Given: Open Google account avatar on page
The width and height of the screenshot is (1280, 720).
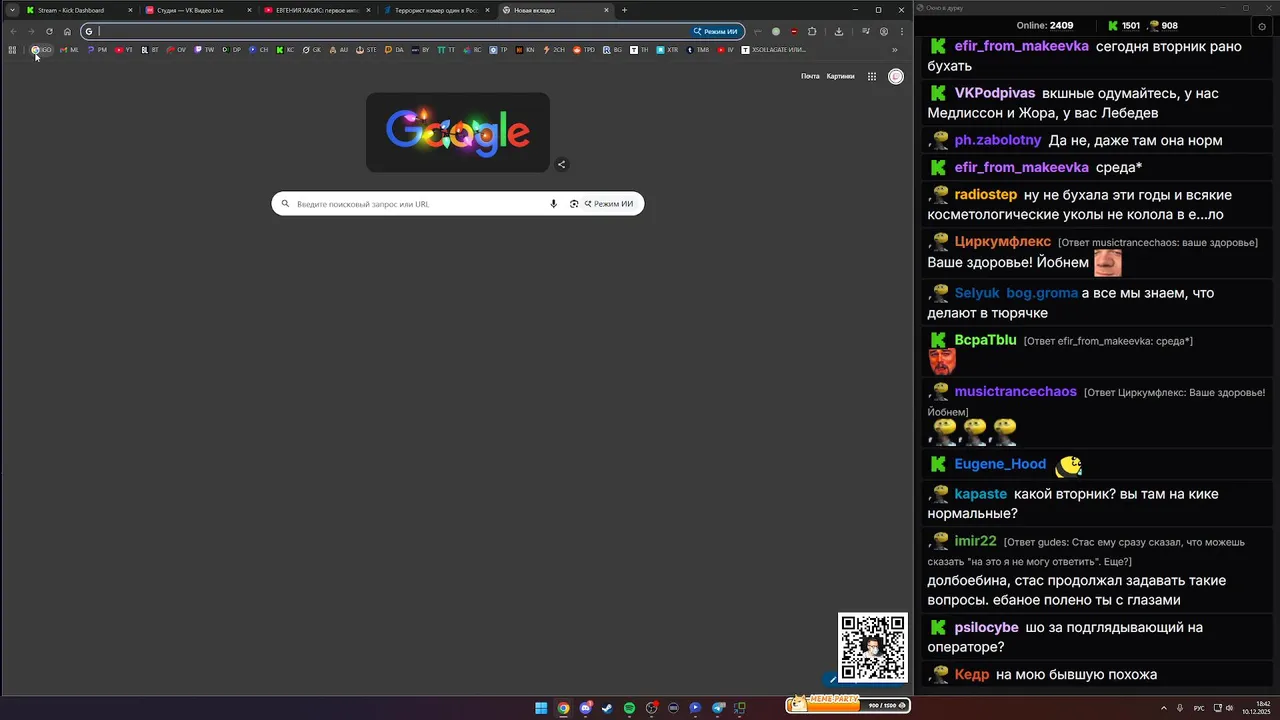Looking at the screenshot, I should (896, 76).
